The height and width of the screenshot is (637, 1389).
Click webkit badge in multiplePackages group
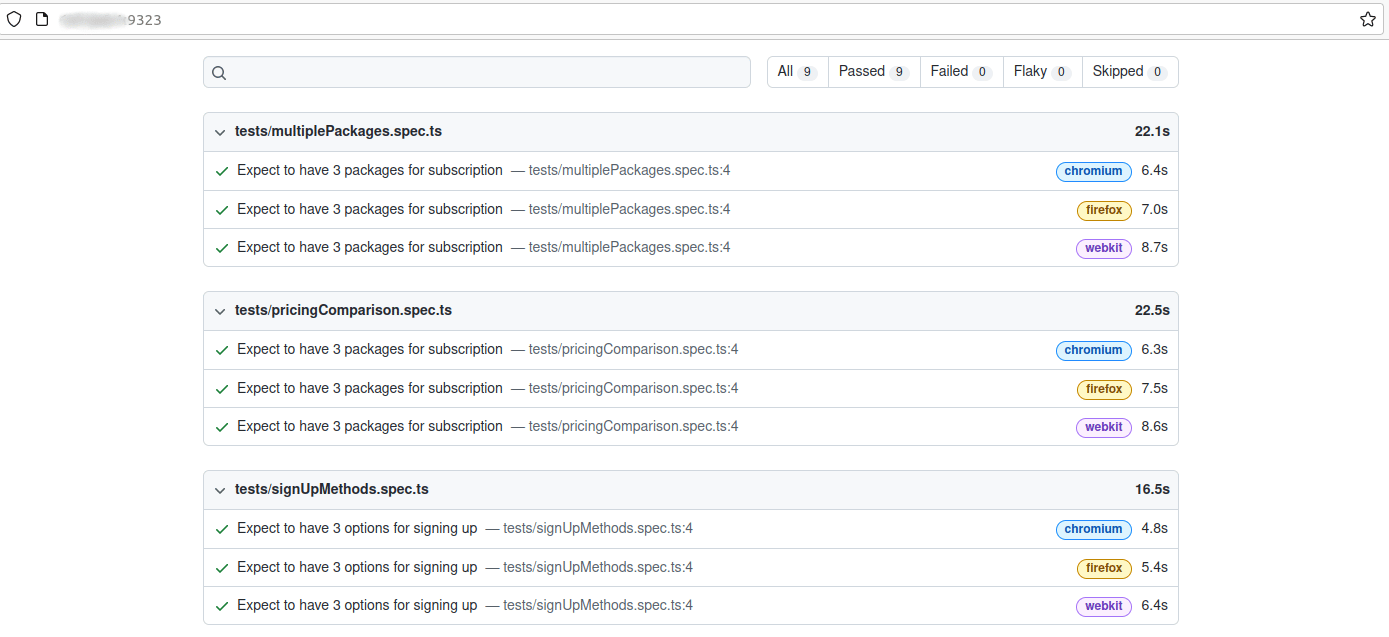[1104, 248]
